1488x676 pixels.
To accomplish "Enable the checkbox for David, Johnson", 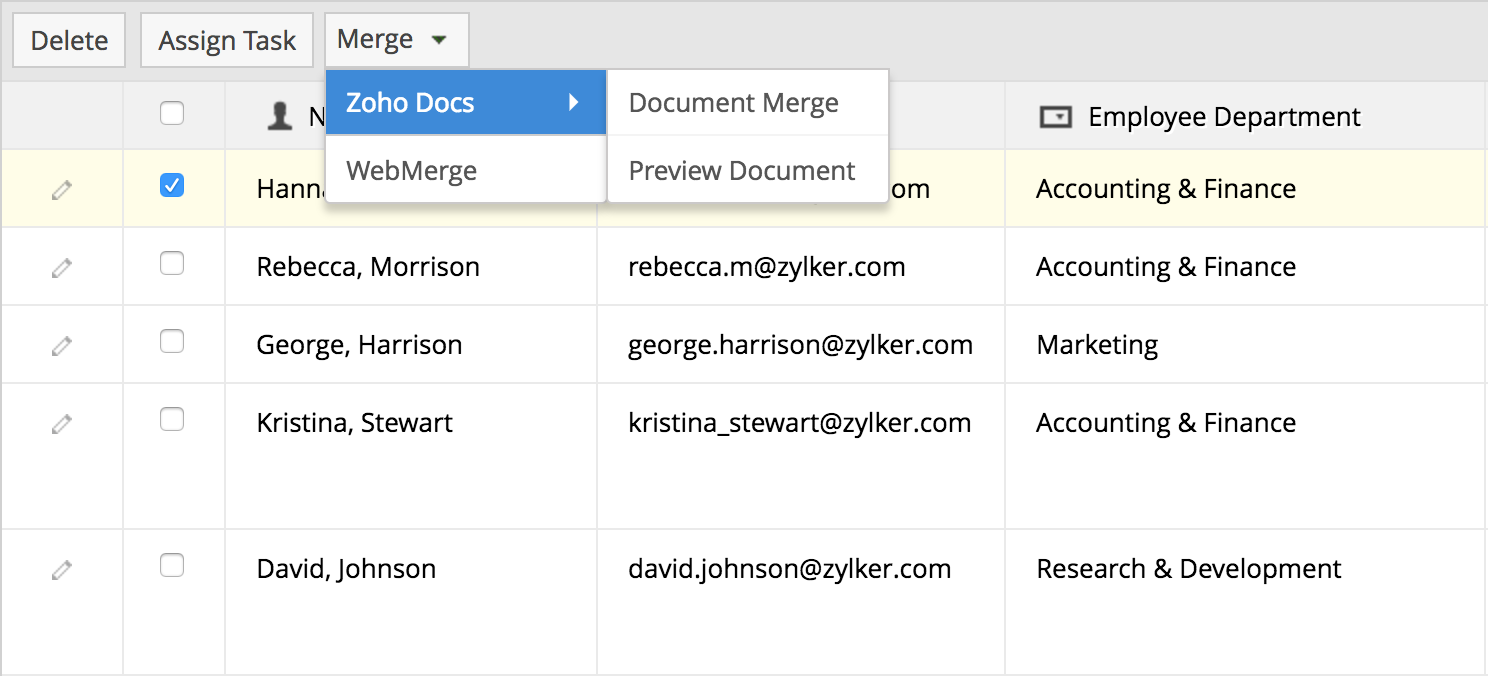I will pyautogui.click(x=172, y=565).
